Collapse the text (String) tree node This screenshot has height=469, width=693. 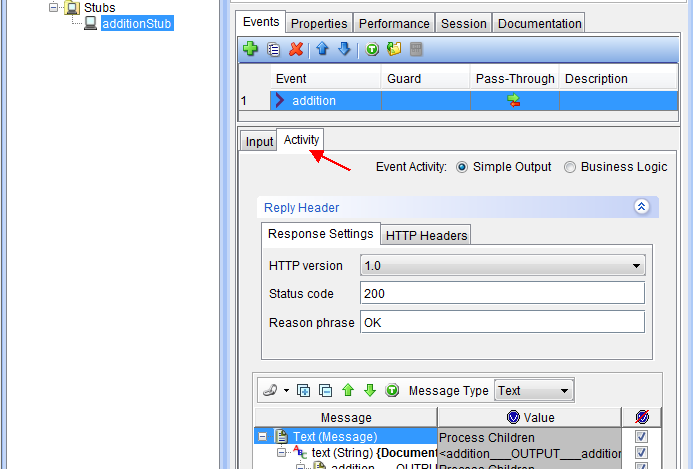[281, 453]
